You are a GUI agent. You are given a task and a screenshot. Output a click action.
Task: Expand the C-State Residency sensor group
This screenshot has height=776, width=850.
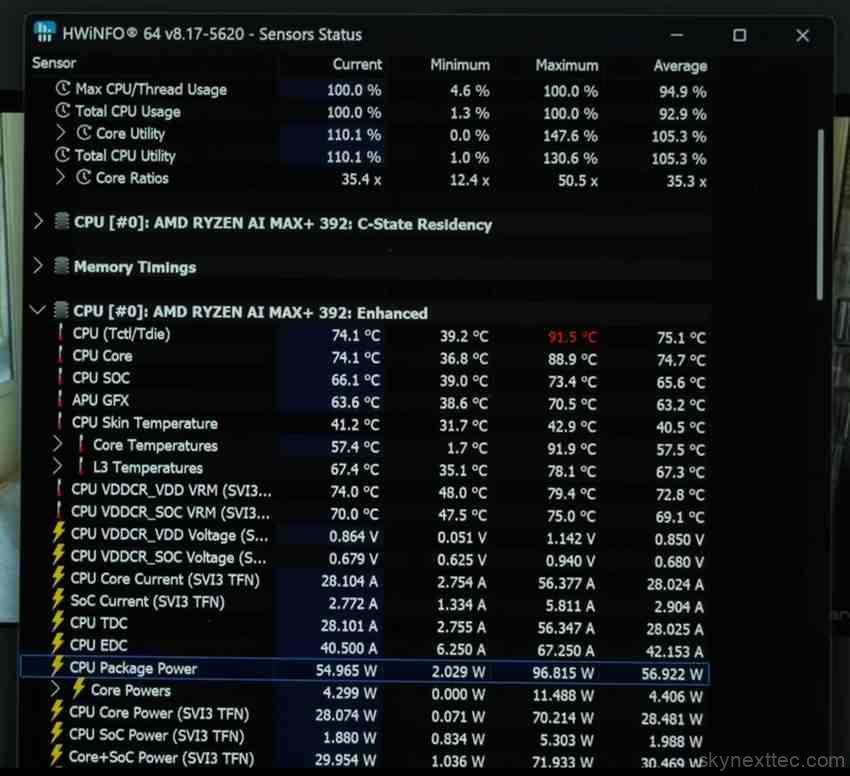pyautogui.click(x=38, y=223)
